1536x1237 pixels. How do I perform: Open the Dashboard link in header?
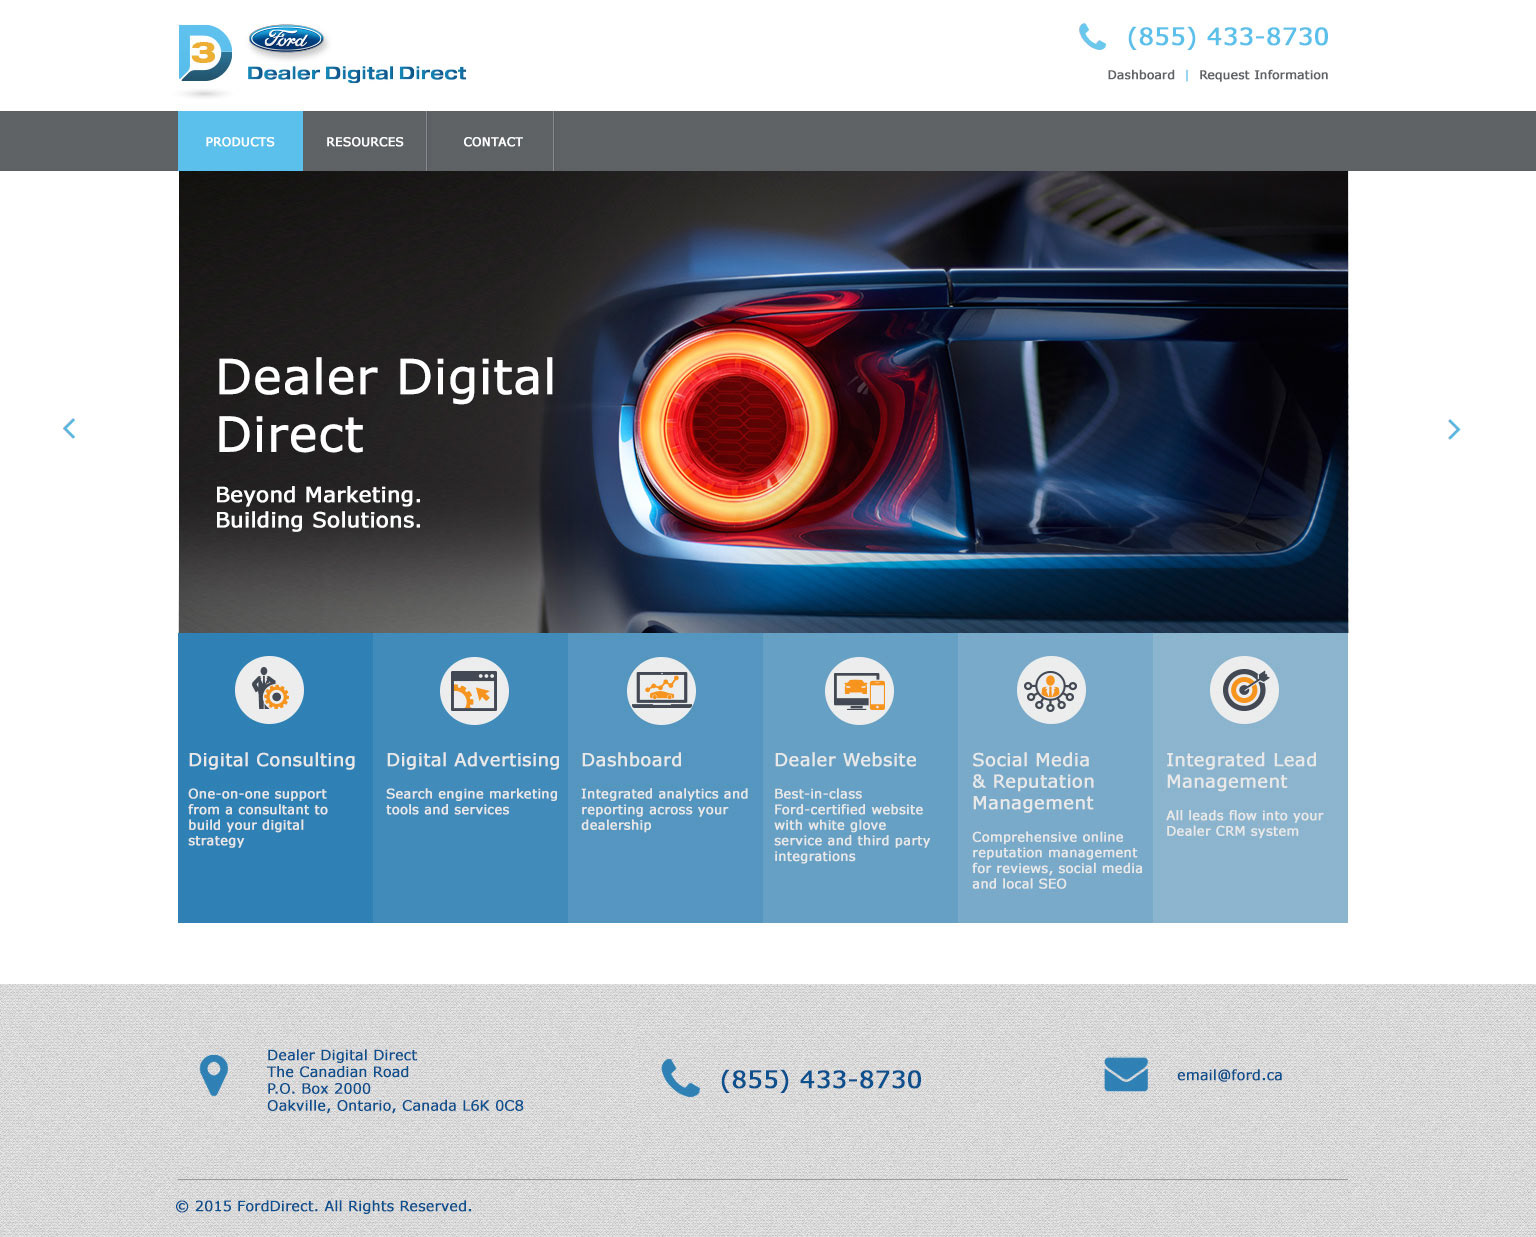click(1141, 75)
